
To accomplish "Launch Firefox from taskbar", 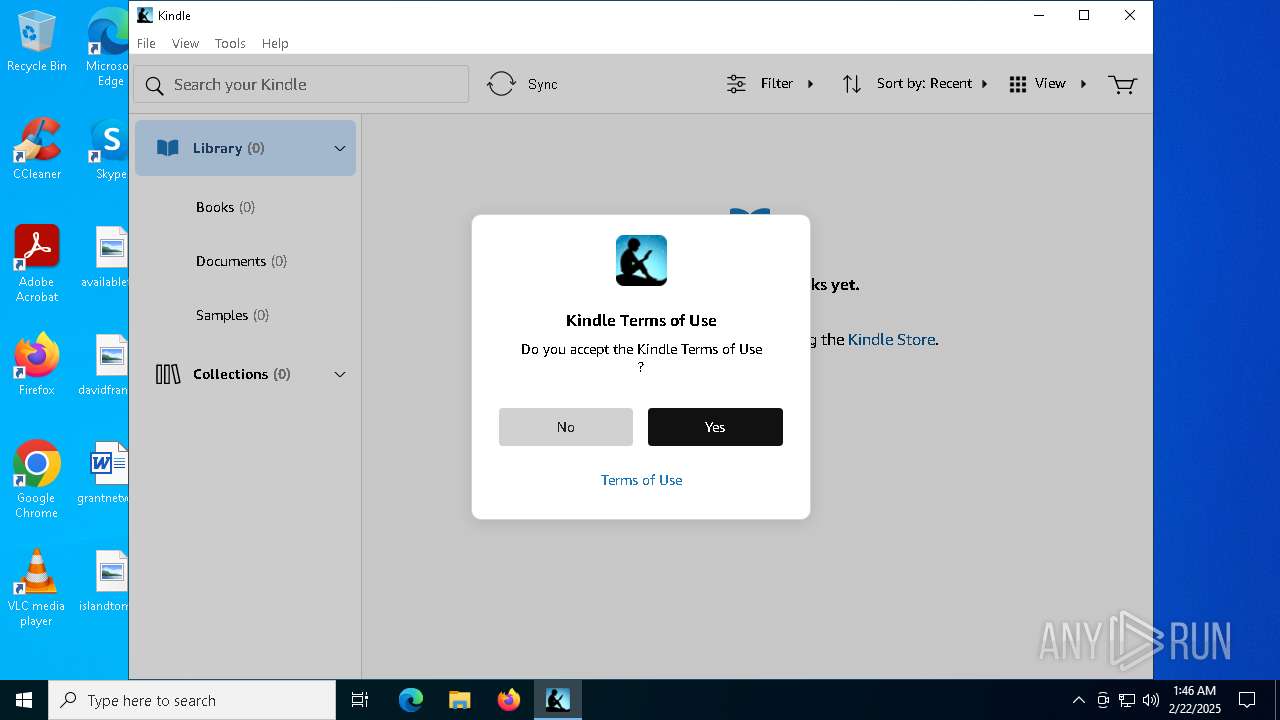I will [x=508, y=700].
